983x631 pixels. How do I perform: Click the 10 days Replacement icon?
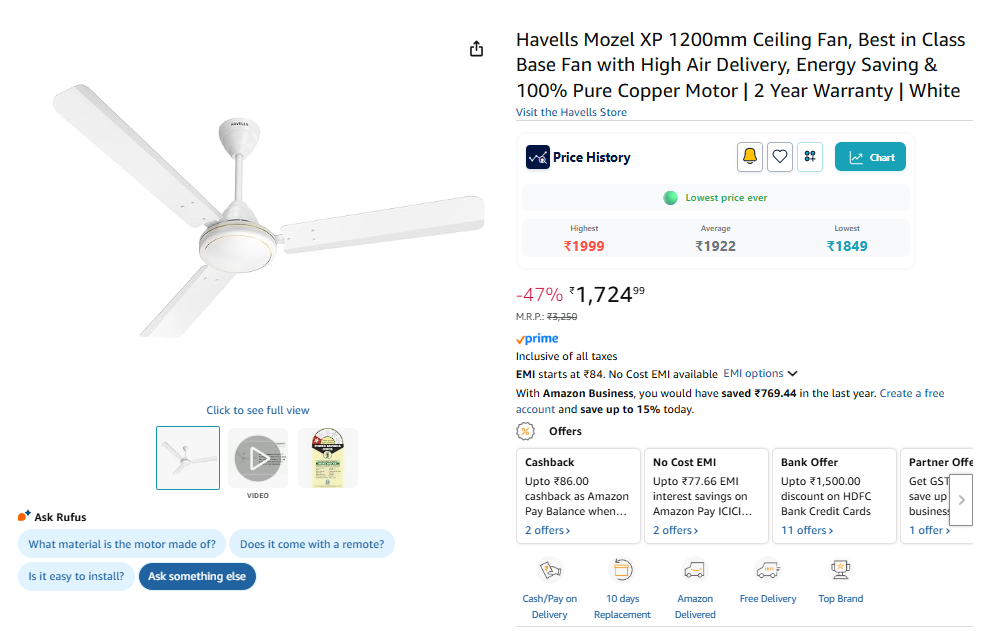622,571
